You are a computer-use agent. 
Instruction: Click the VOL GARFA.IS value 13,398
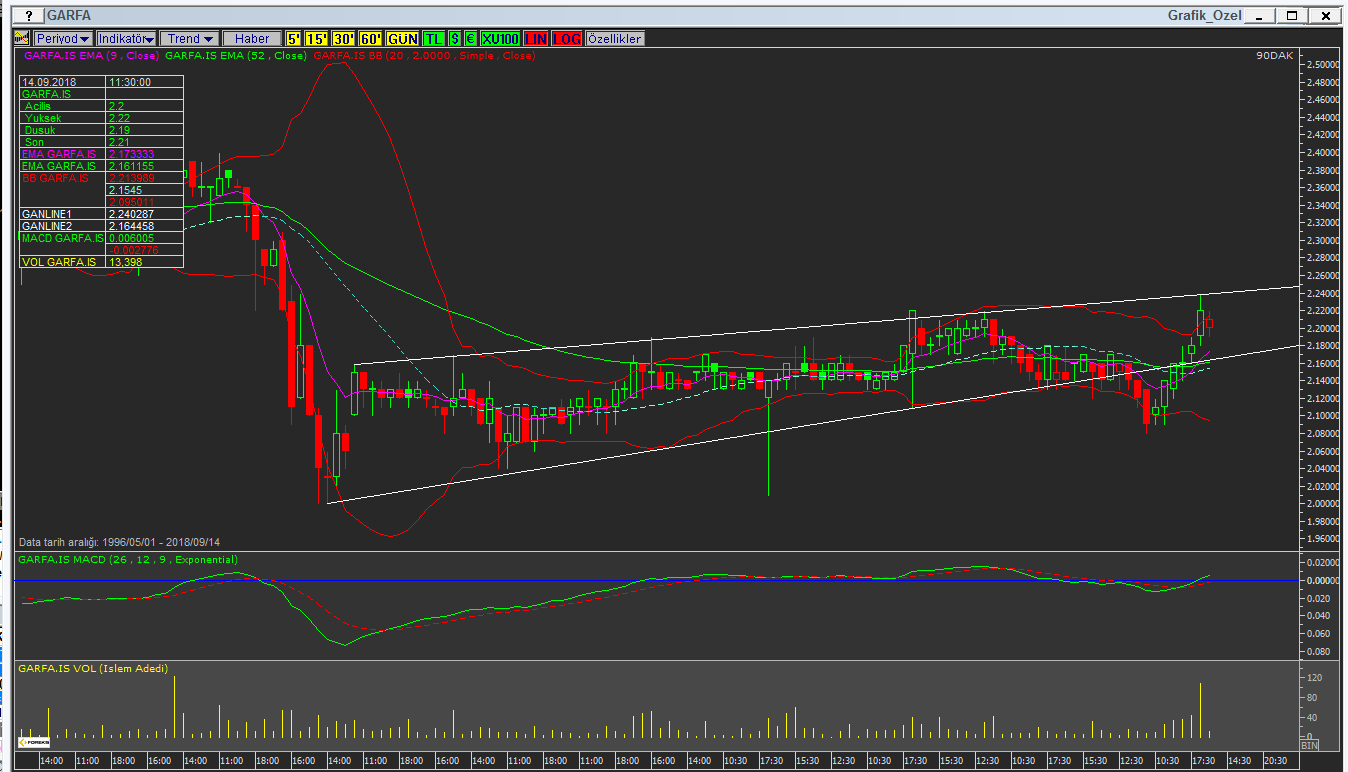[145, 262]
